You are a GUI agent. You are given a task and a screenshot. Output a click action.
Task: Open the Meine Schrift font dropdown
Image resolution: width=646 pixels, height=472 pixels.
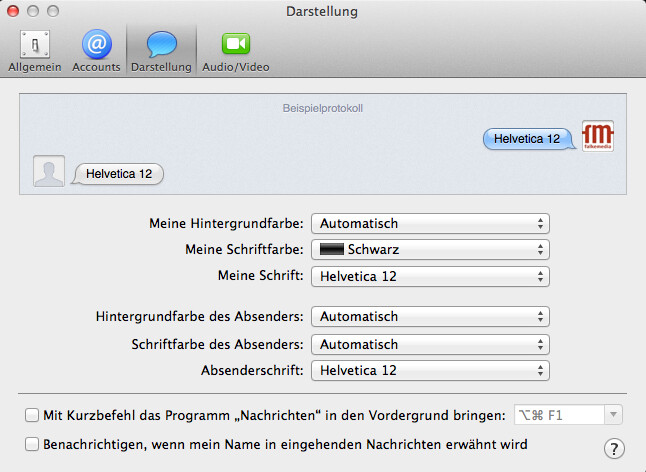[430, 276]
